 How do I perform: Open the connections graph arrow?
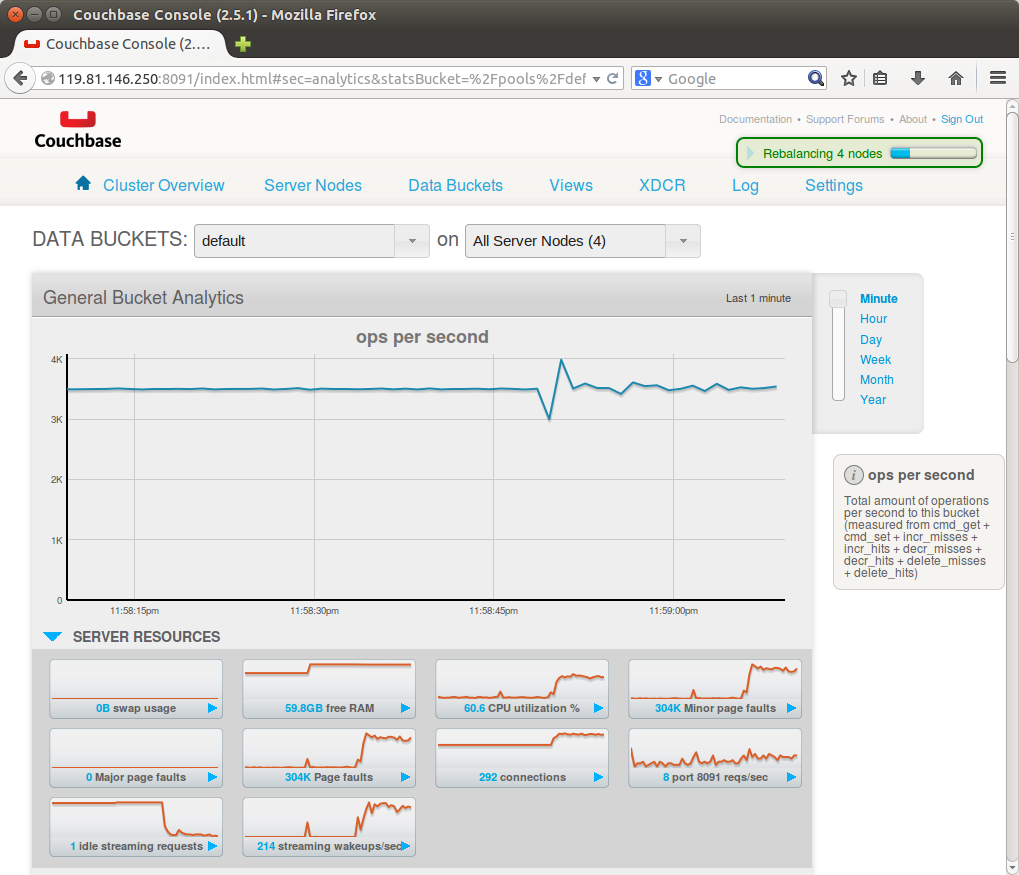click(598, 777)
